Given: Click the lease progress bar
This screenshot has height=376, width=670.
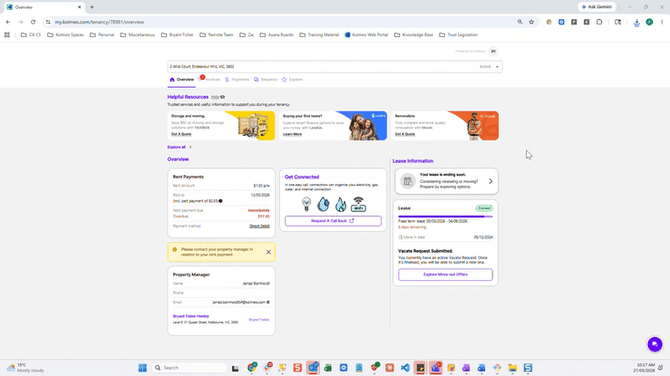Looking at the screenshot, I should tap(445, 217).
